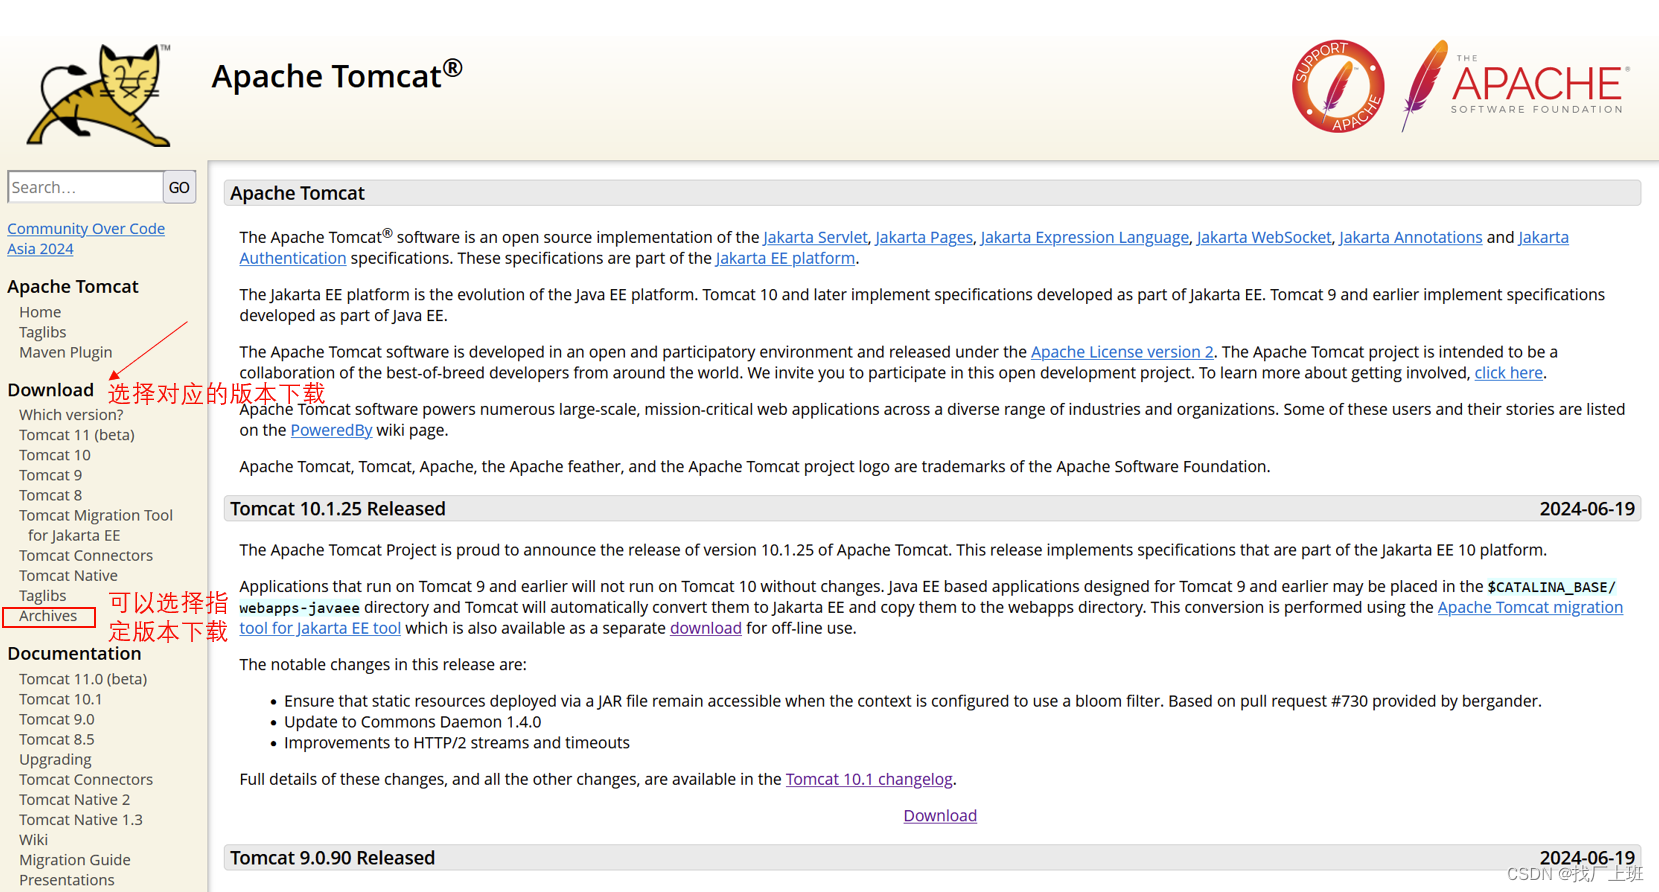Open Migration Guide link
Viewport: 1659px width, 892px height.
coord(75,860)
